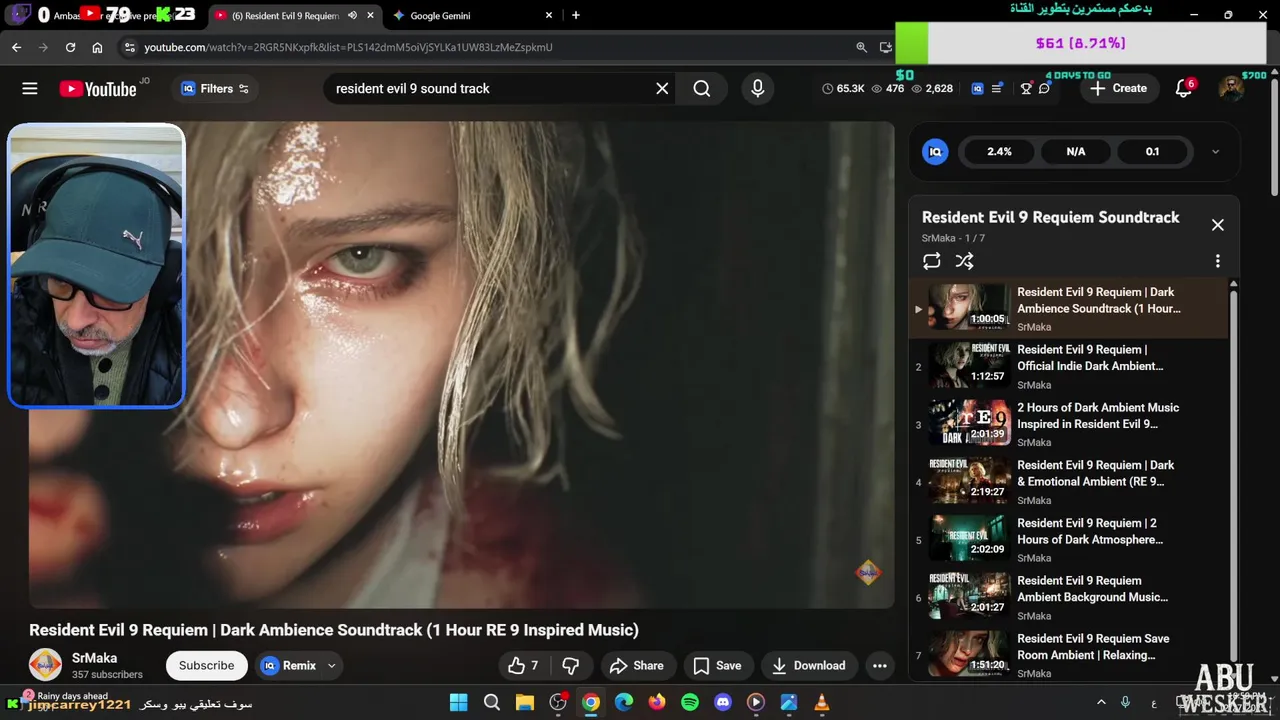Close the Google Gemini tab
This screenshot has height=720, width=1280.
(548, 16)
